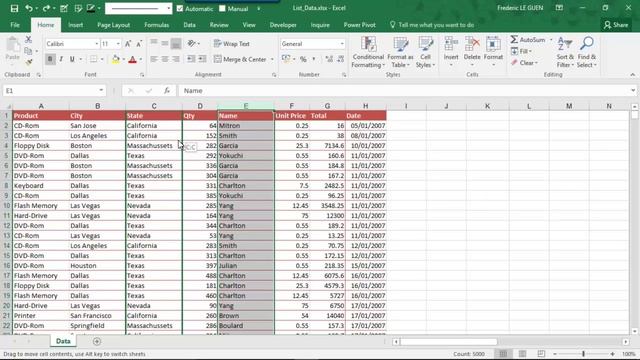
Task: Click the Share button
Action: pos(616,25)
